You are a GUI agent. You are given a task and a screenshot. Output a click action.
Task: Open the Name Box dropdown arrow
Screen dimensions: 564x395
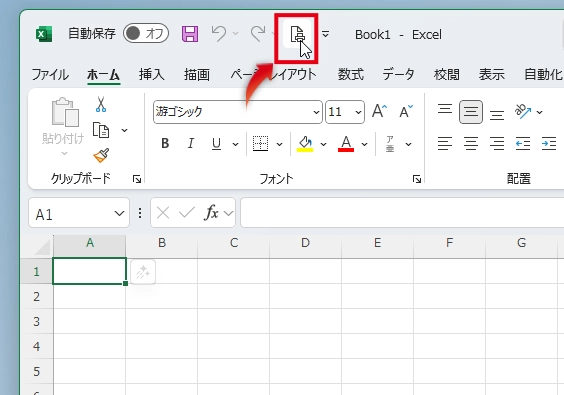[119, 213]
